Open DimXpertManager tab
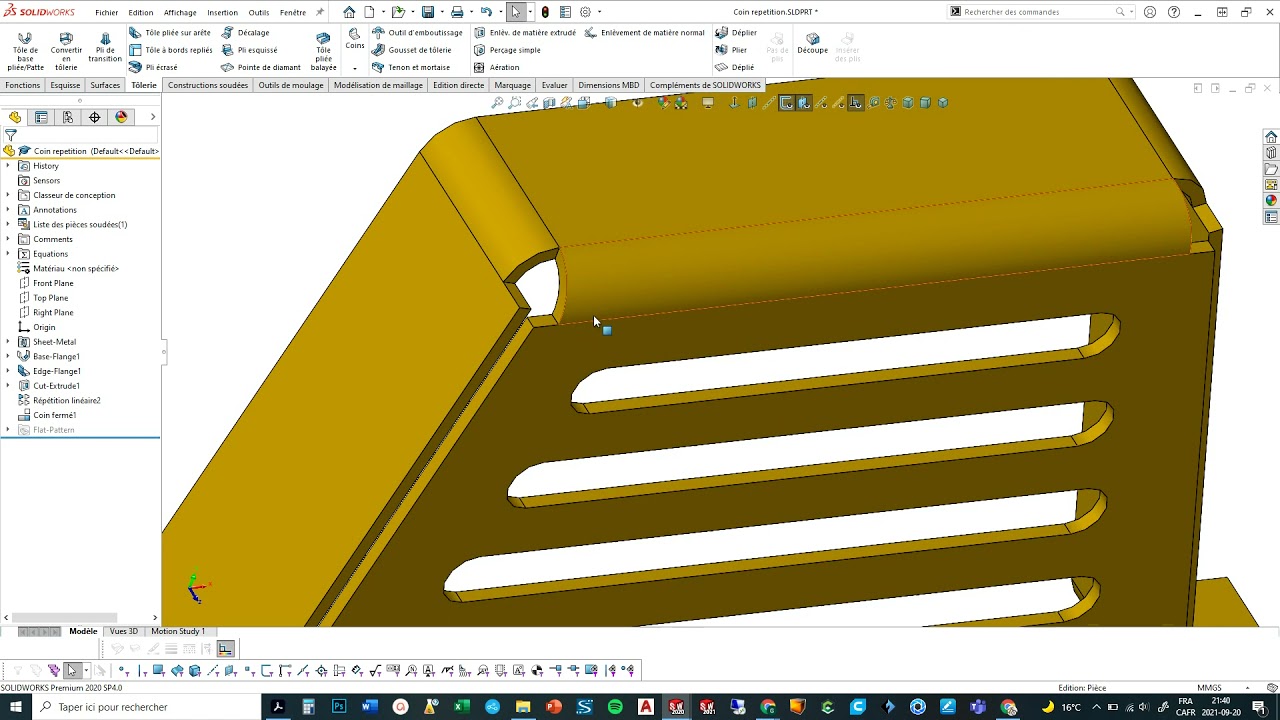The image size is (1280, 720). (95, 117)
